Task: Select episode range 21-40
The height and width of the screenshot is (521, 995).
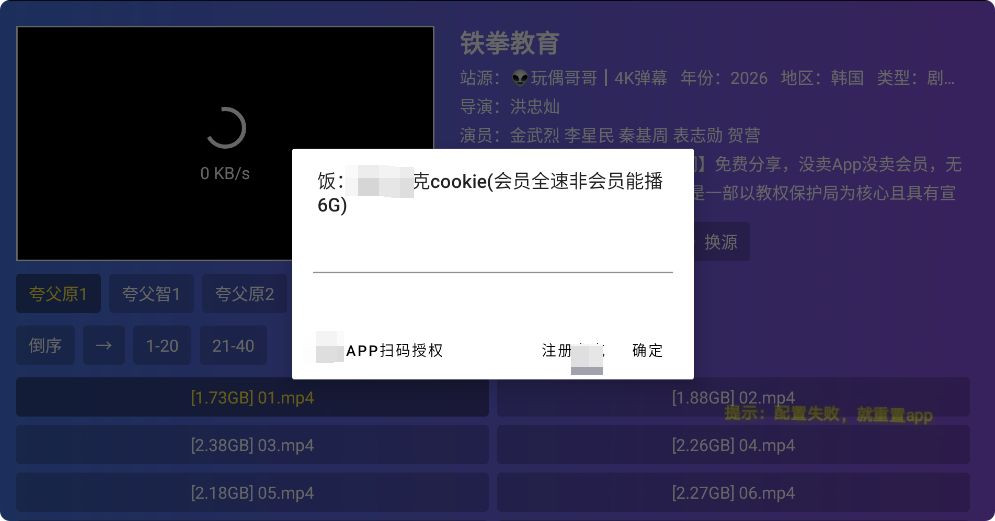Action: point(233,346)
